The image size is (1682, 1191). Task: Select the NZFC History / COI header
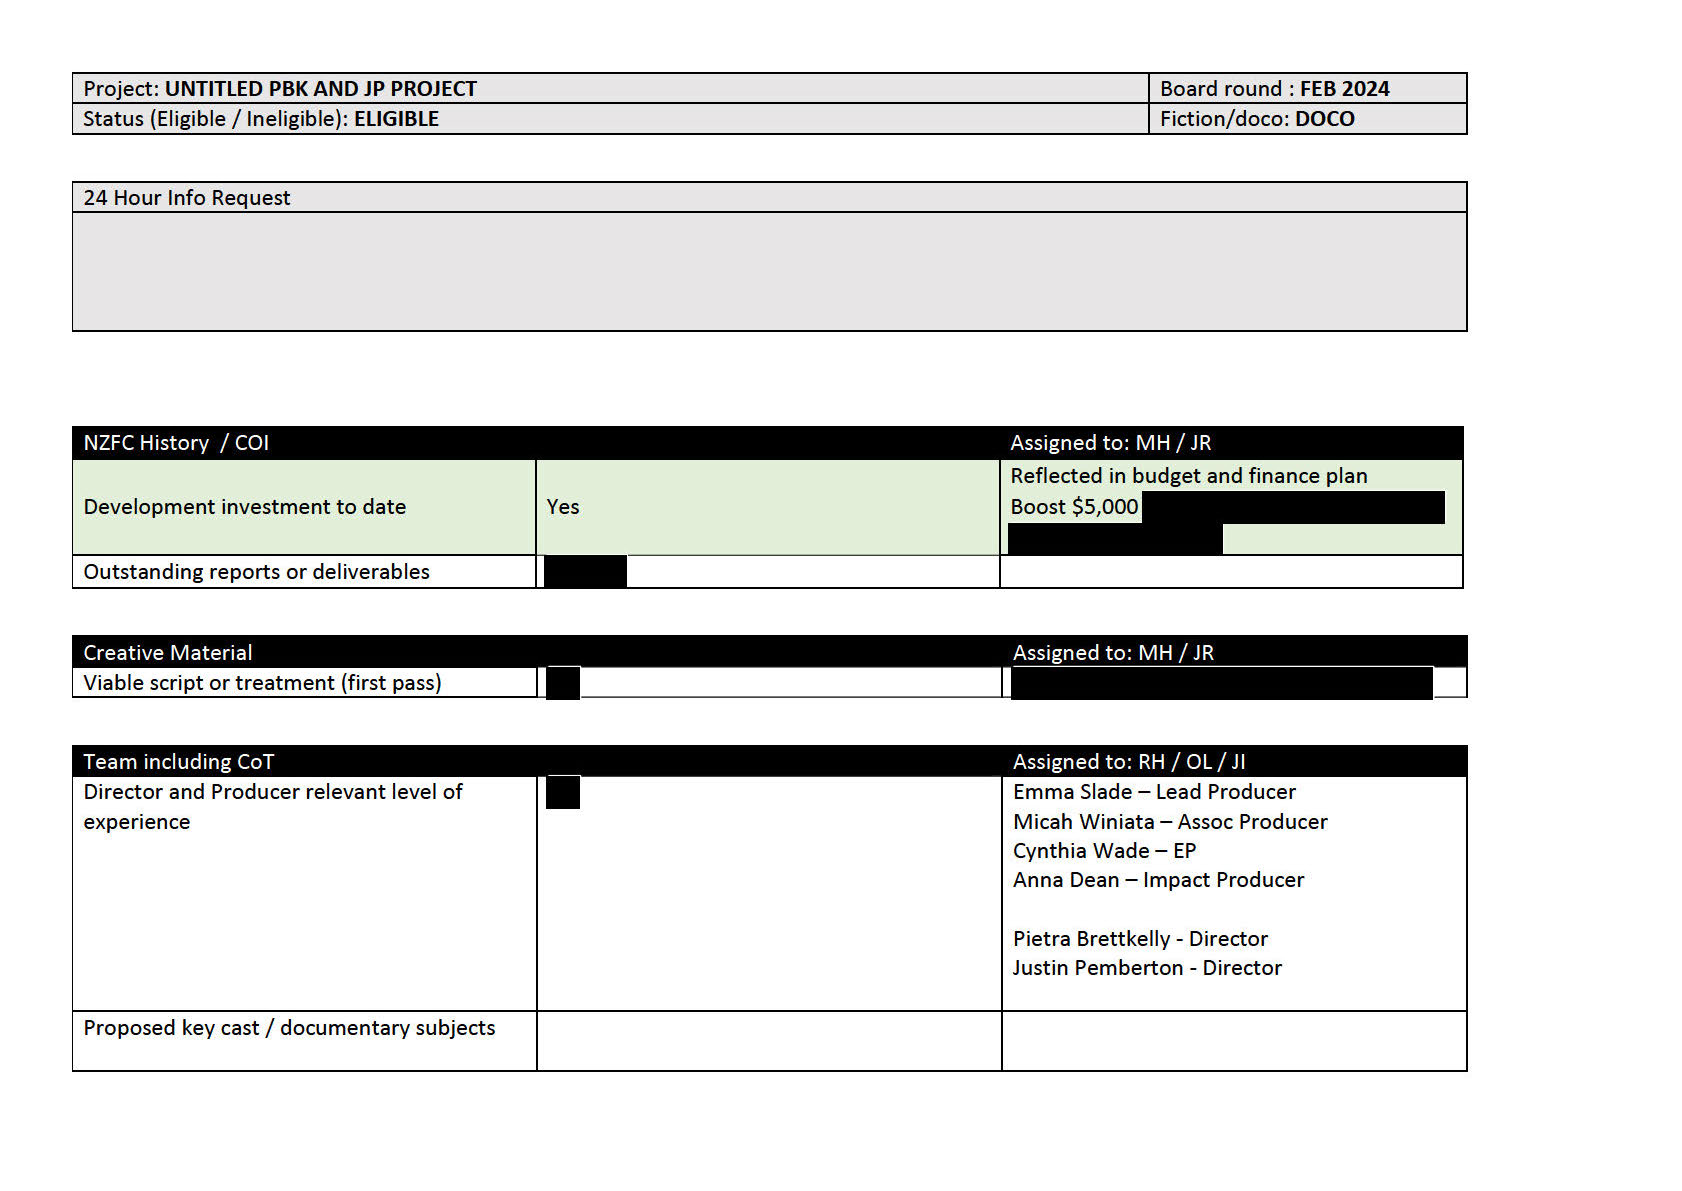(176, 443)
